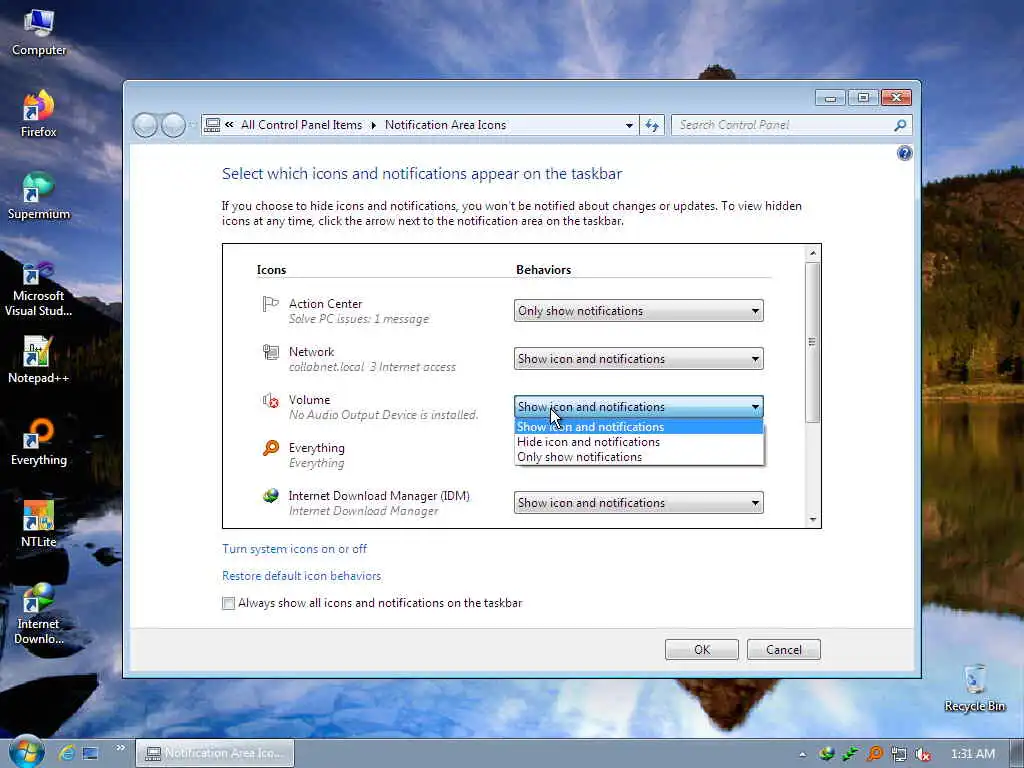The height and width of the screenshot is (768, 1024).
Task: Click the green tray icon next to IDM
Action: (850, 754)
